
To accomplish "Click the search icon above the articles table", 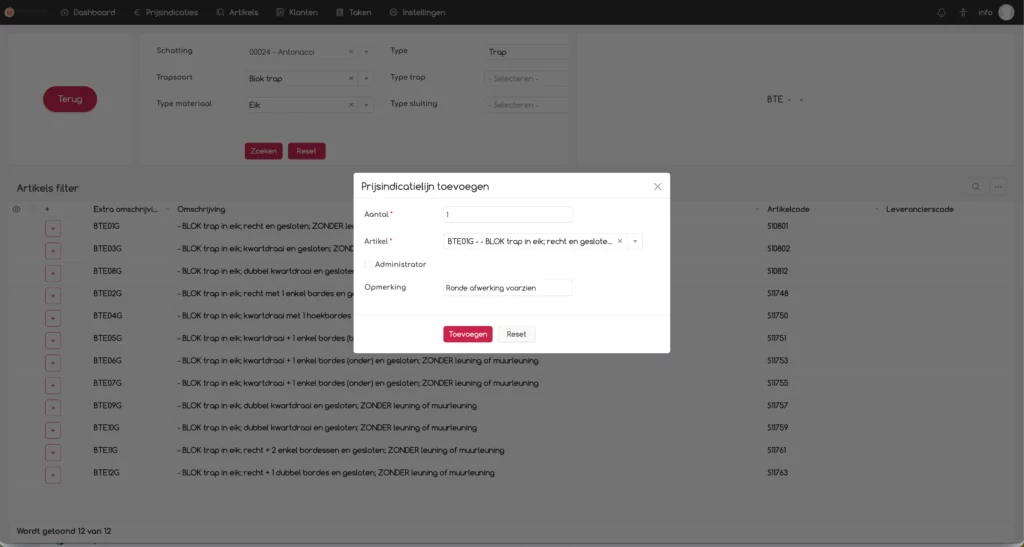I will pos(976,187).
